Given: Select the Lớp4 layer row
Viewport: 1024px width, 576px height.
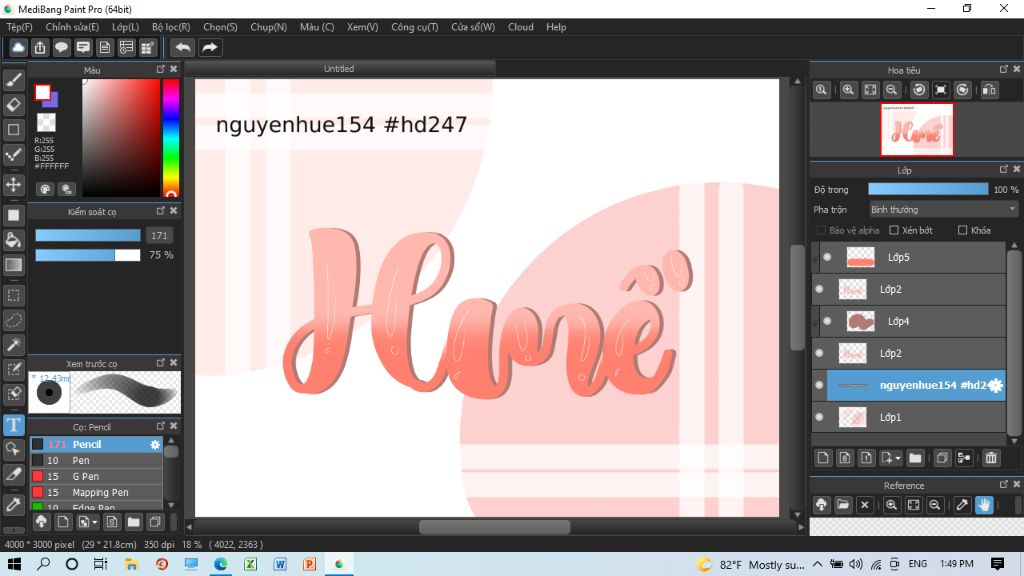Looking at the screenshot, I should click(912, 321).
